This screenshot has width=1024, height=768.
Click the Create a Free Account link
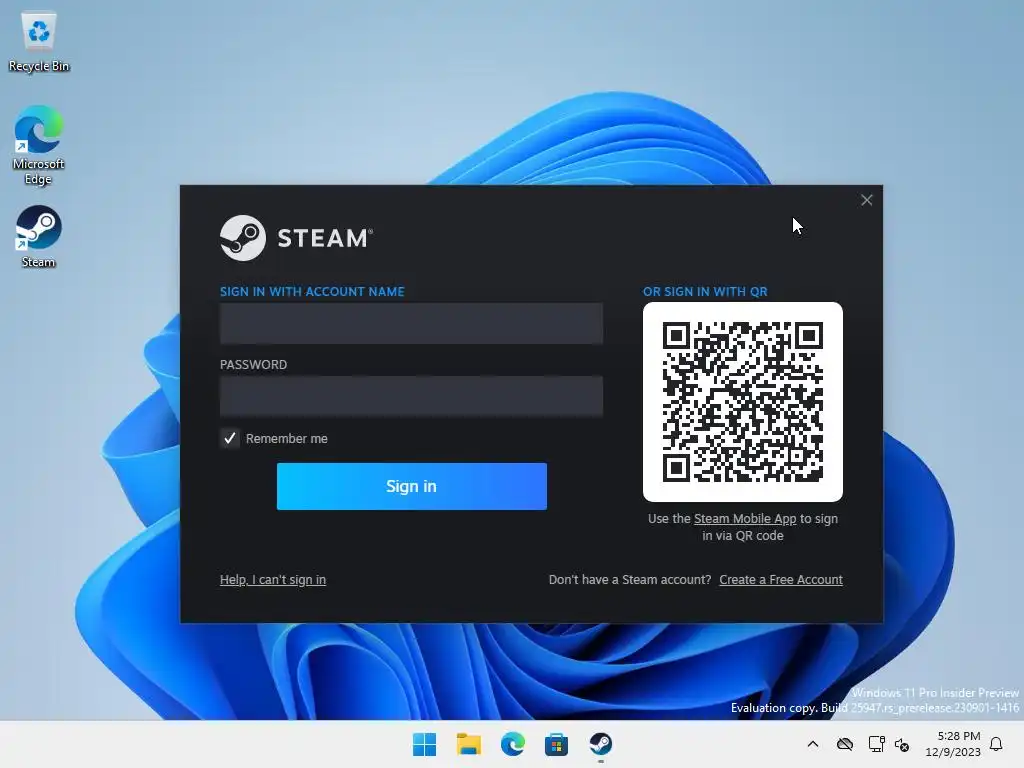(780, 579)
